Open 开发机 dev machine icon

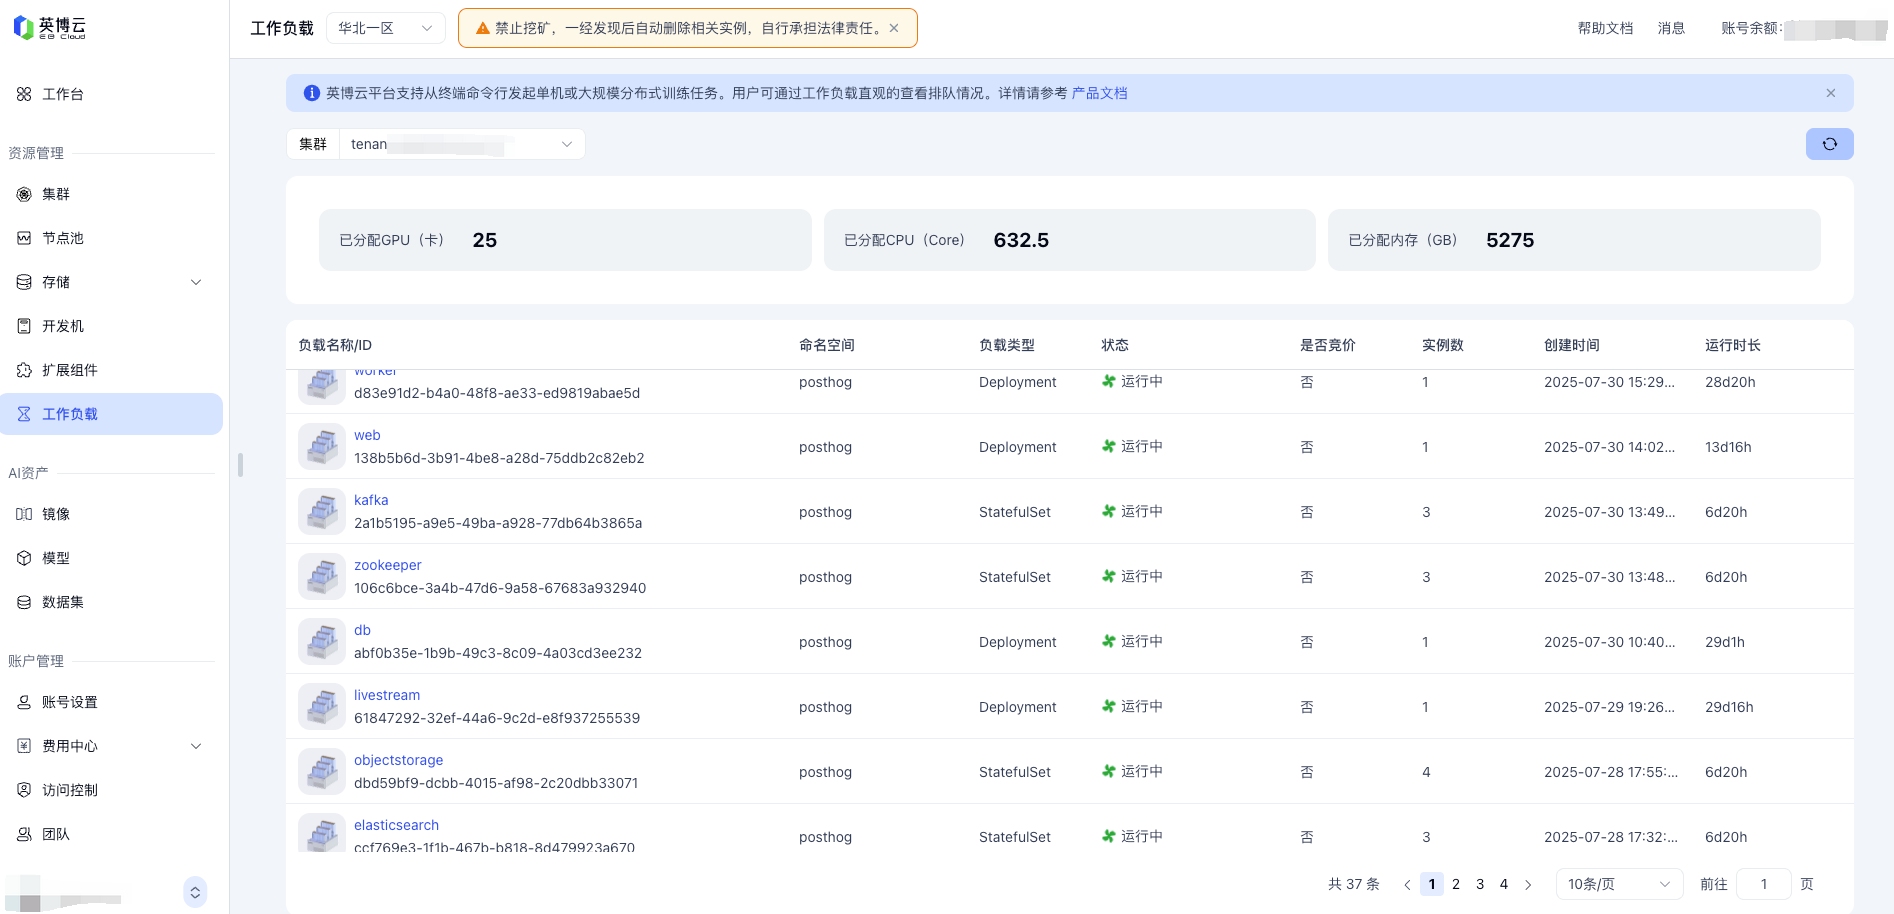point(24,326)
